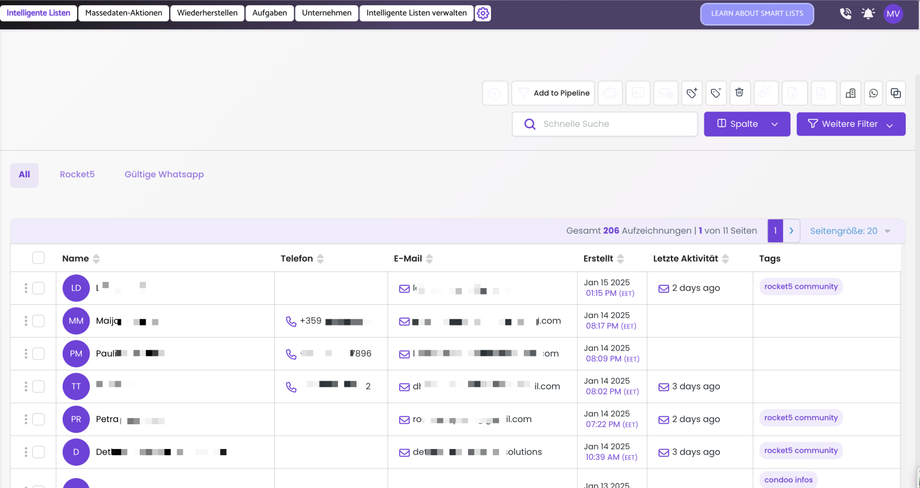Toggle the select-all checkbox in header
Screen dimensions: 920x488
38,258
